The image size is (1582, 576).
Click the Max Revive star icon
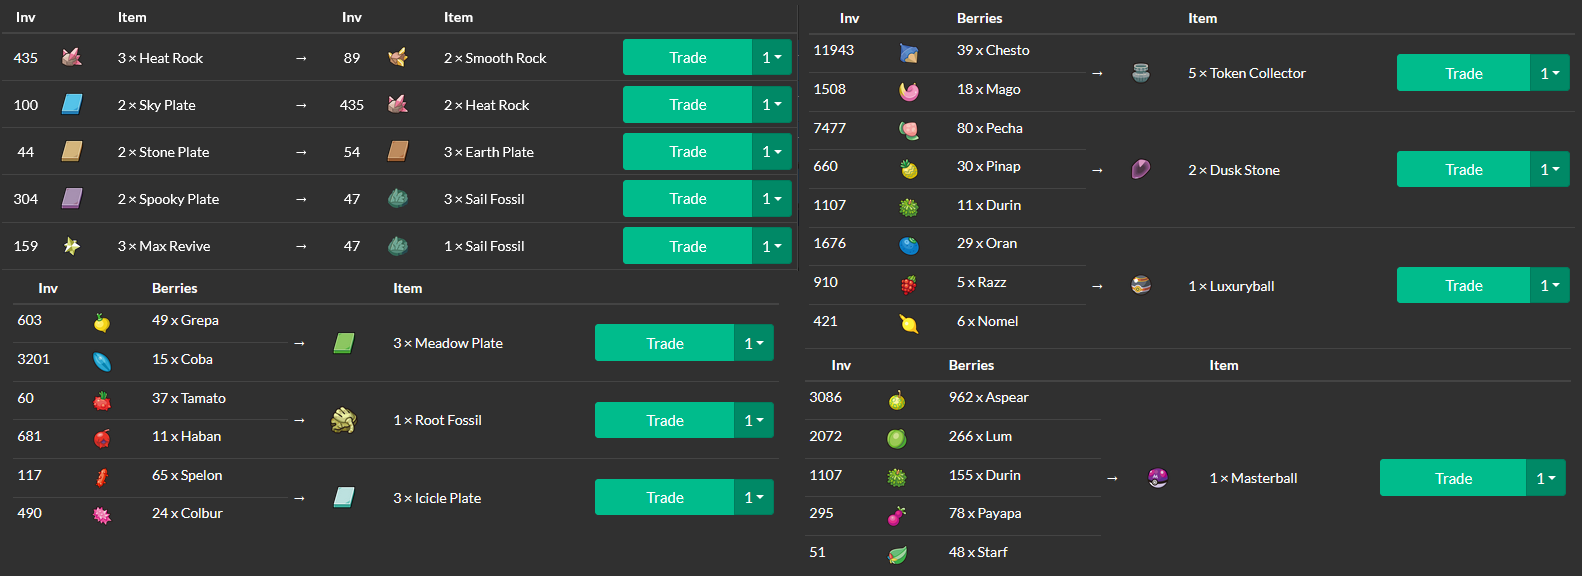[x=72, y=245]
